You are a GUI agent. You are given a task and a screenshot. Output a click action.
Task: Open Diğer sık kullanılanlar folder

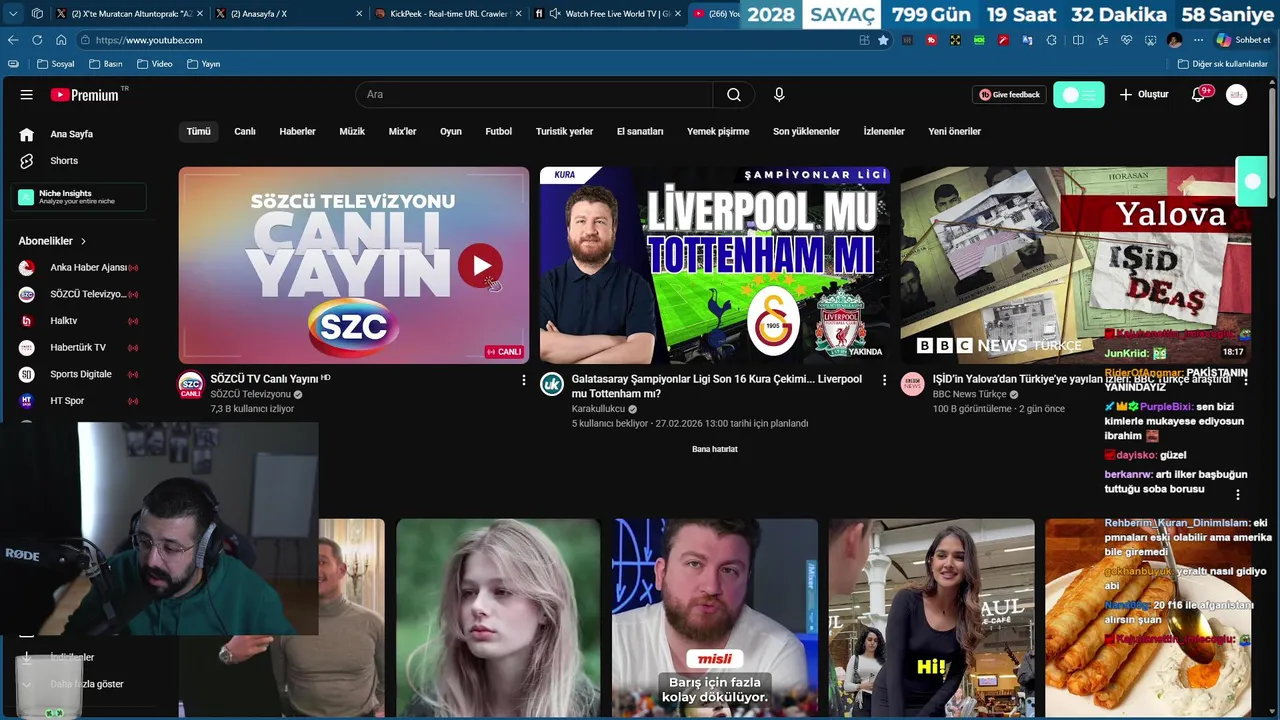(x=1222, y=64)
